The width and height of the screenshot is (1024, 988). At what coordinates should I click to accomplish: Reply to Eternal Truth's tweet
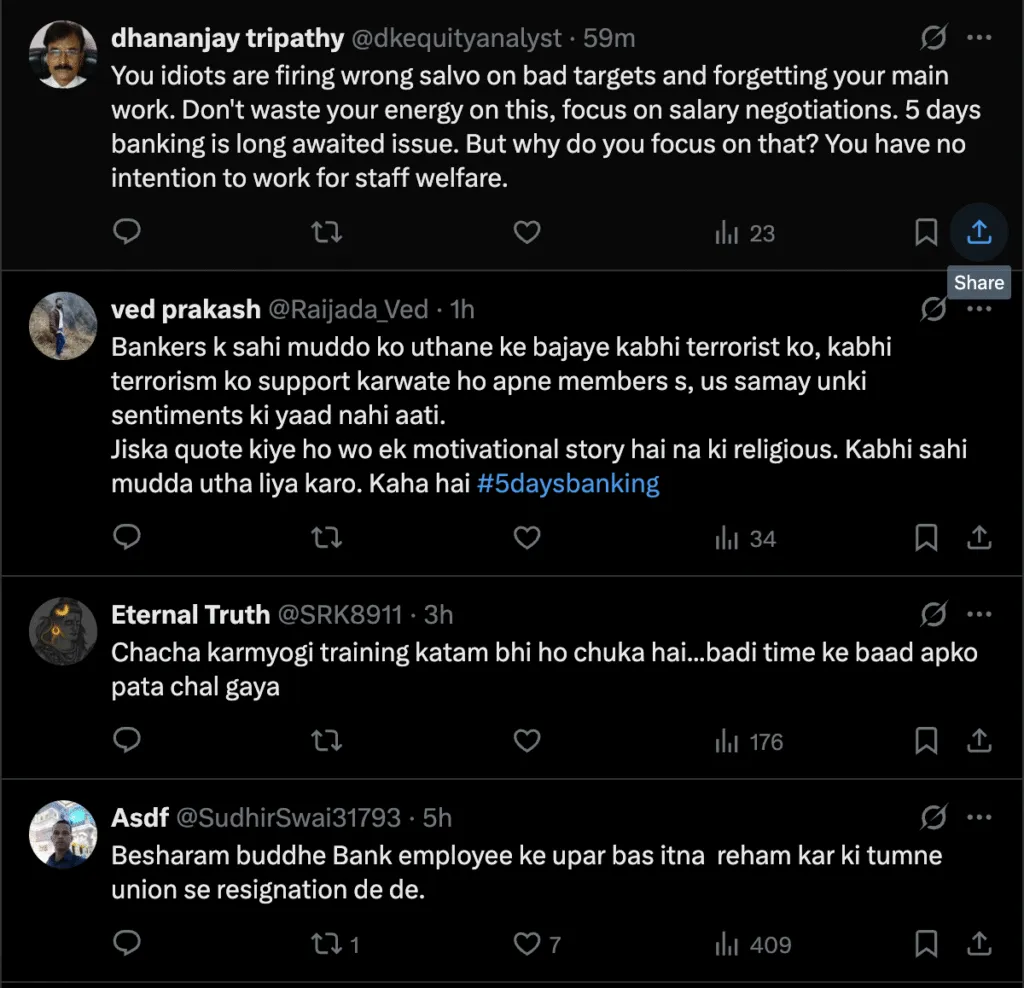click(127, 741)
